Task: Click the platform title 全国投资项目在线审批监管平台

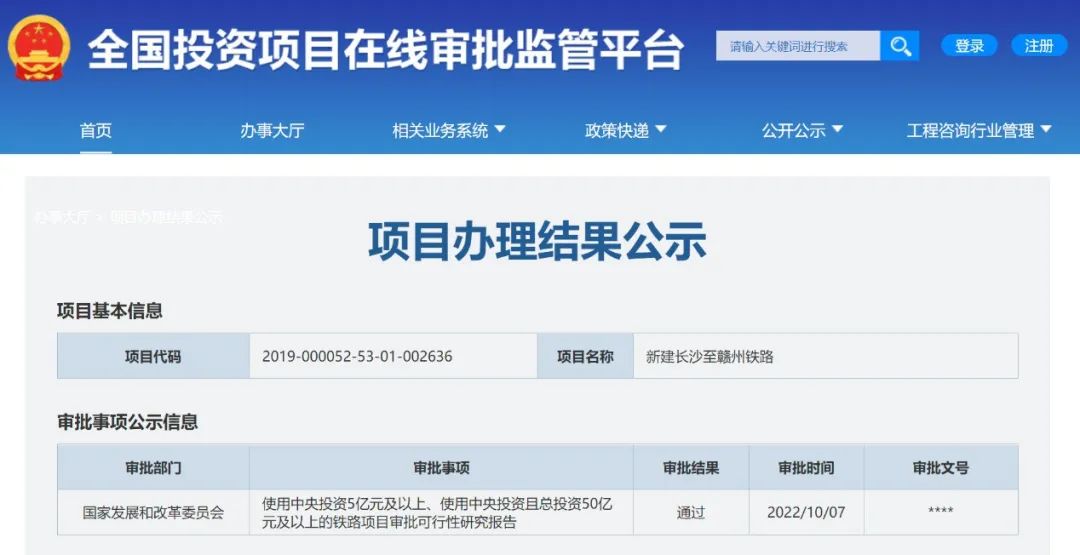Action: (x=386, y=50)
